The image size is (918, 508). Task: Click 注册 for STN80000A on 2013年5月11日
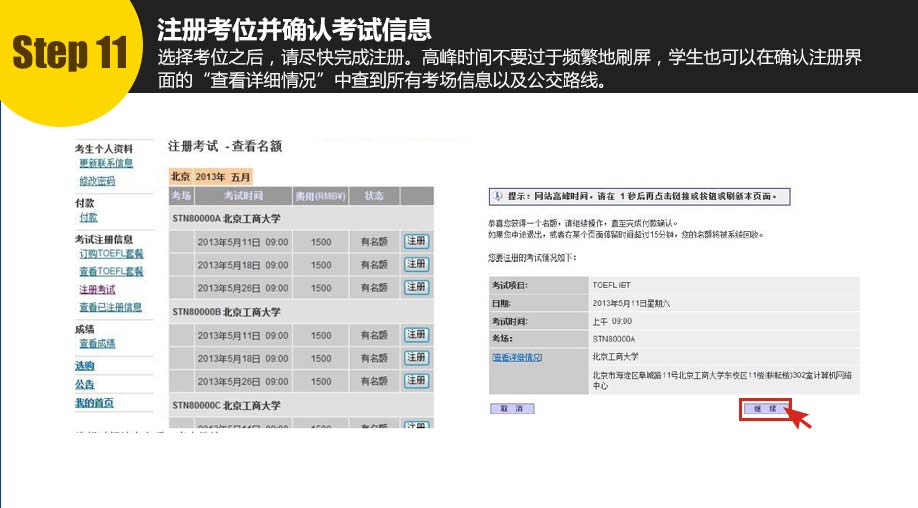coord(416,241)
